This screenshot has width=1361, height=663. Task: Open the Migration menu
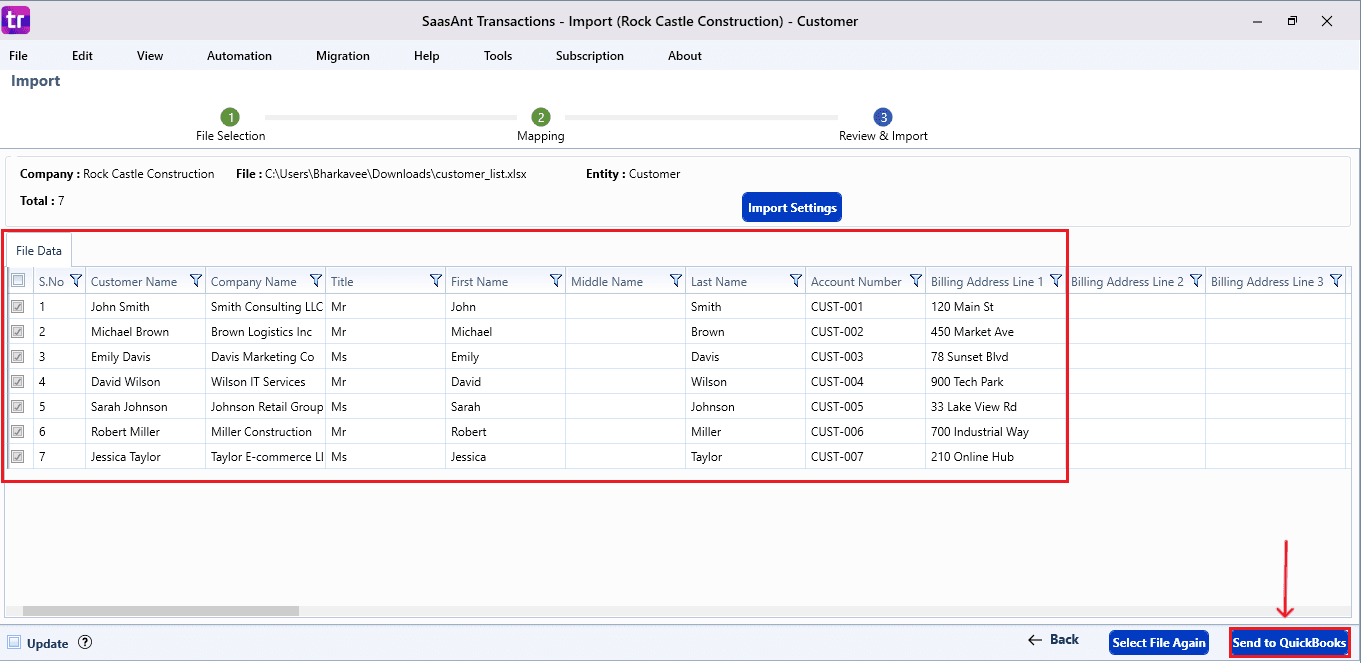pos(343,56)
